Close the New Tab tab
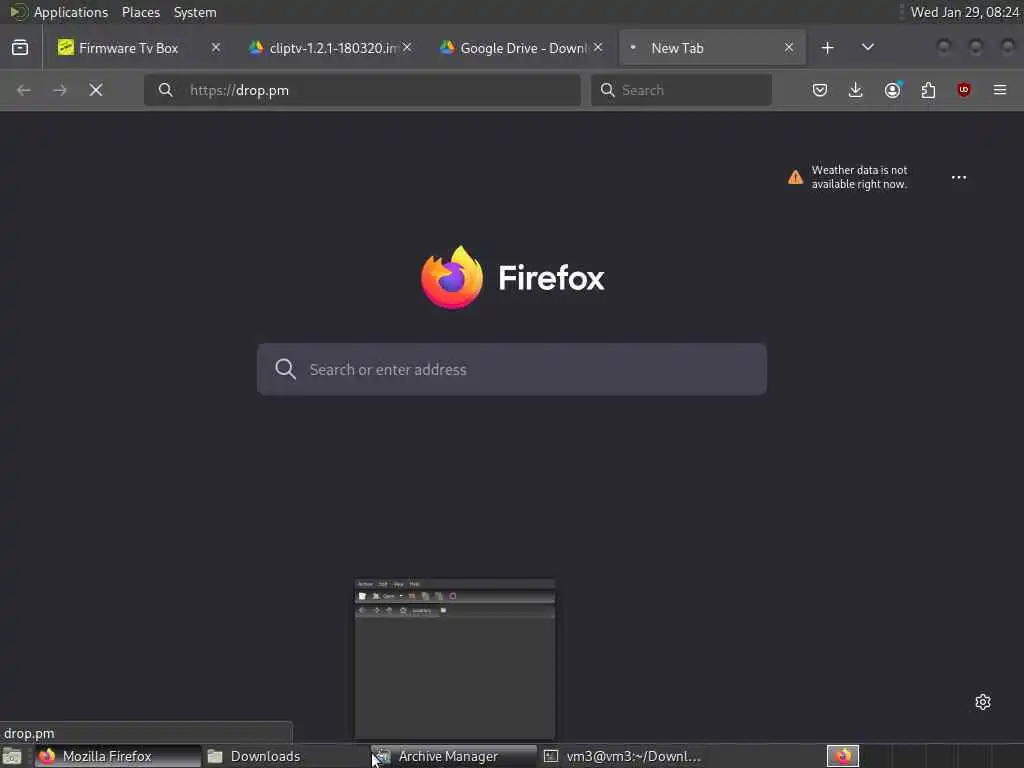The image size is (1024, 768). point(789,48)
